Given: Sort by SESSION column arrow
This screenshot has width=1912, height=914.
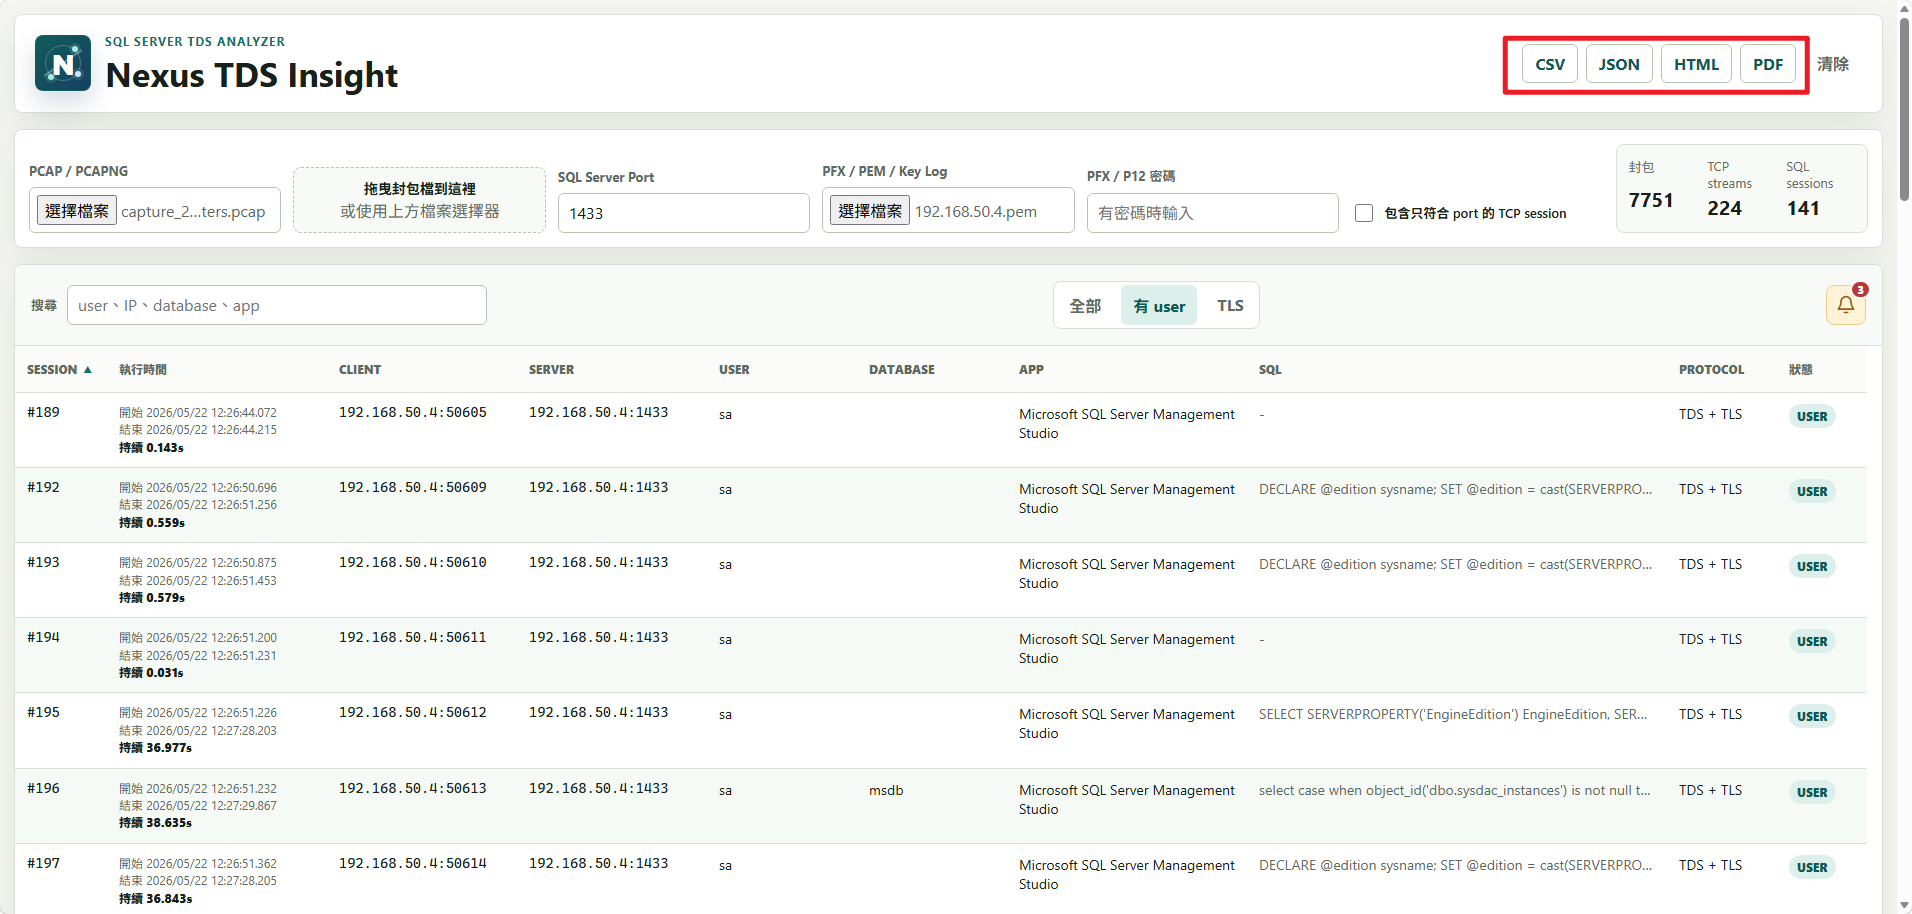Looking at the screenshot, I should coord(88,370).
